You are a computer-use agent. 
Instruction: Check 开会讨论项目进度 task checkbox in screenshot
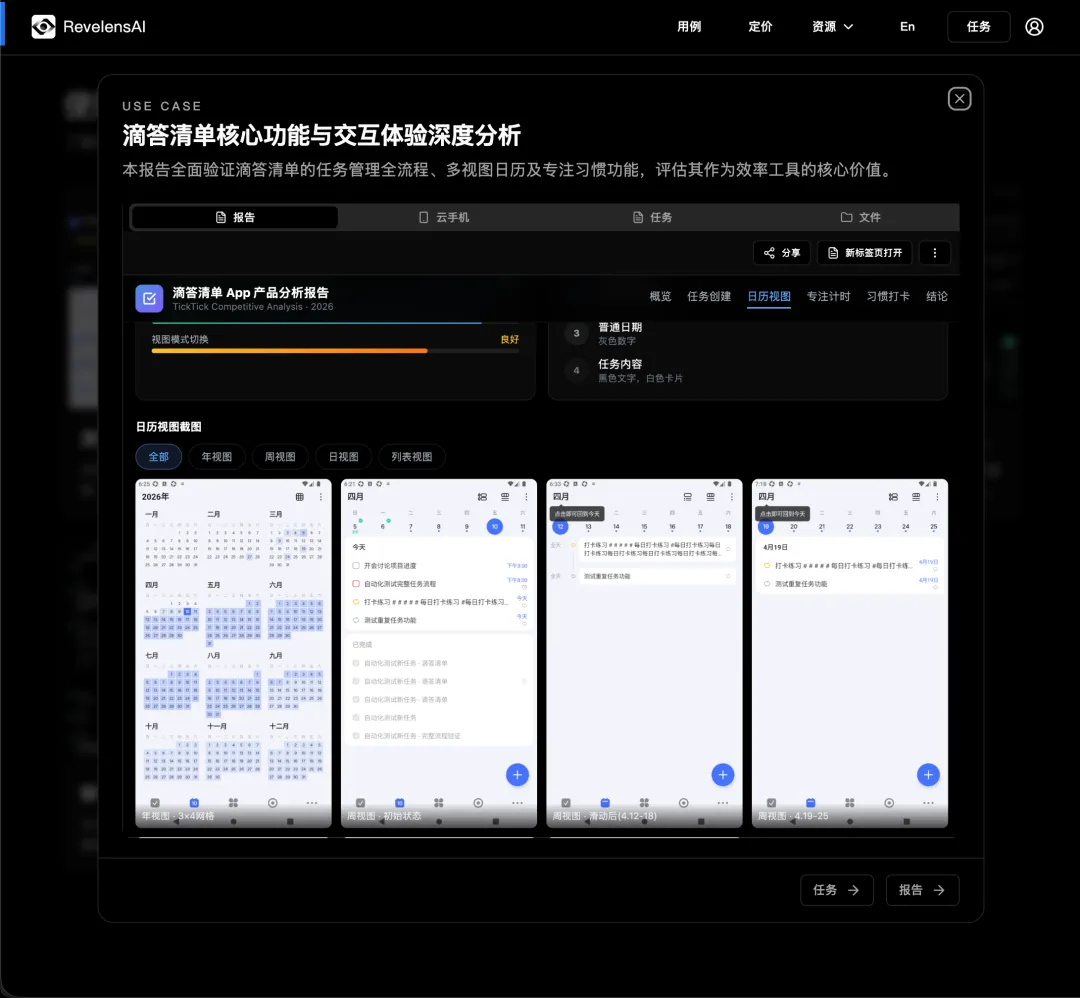coord(356,565)
